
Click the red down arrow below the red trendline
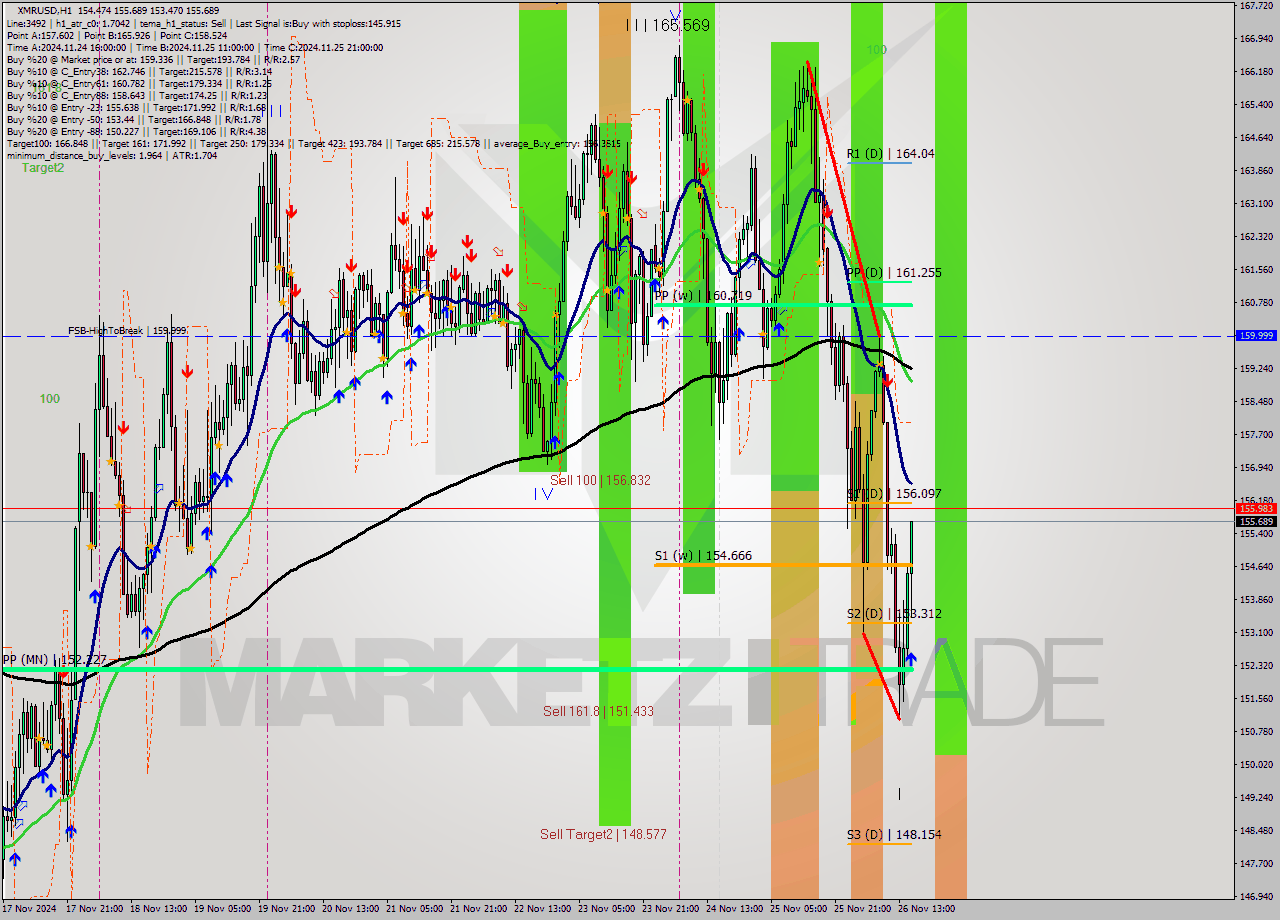point(888,380)
